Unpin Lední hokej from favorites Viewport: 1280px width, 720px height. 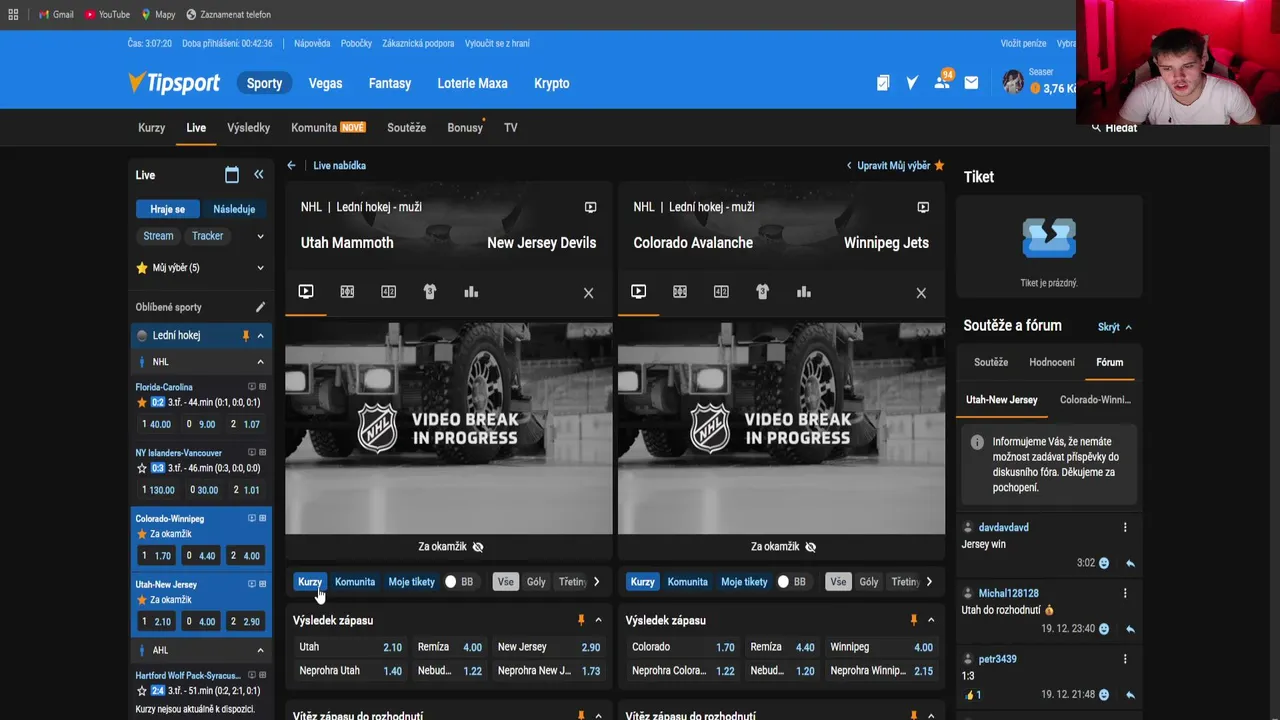tap(246, 336)
